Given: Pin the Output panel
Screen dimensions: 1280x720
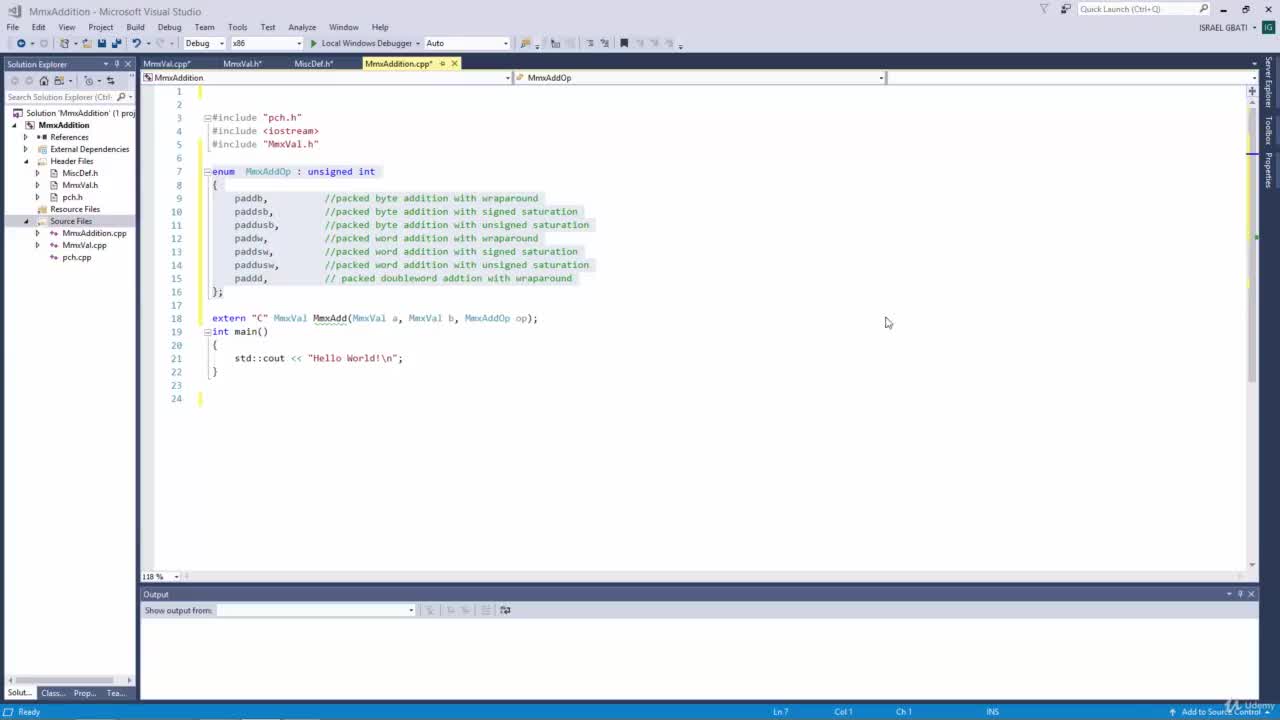Looking at the screenshot, I should (x=1240, y=594).
